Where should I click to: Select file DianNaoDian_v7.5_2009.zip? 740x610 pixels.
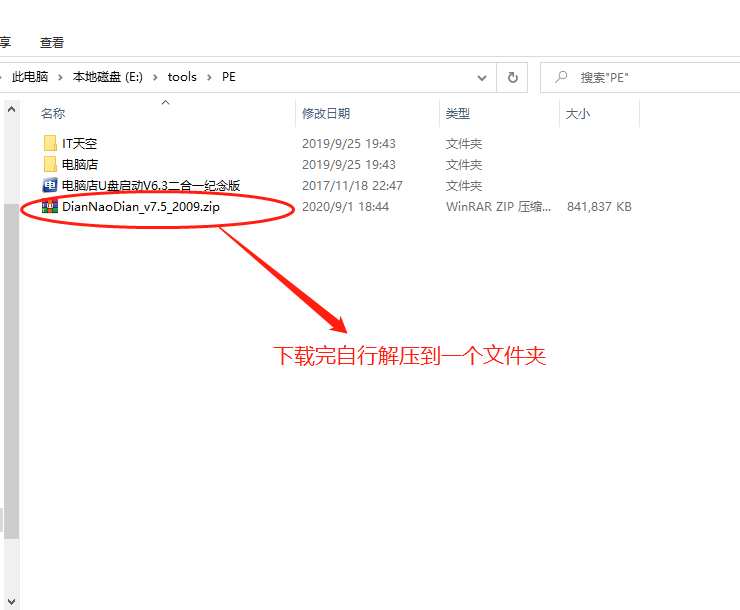click(x=141, y=207)
